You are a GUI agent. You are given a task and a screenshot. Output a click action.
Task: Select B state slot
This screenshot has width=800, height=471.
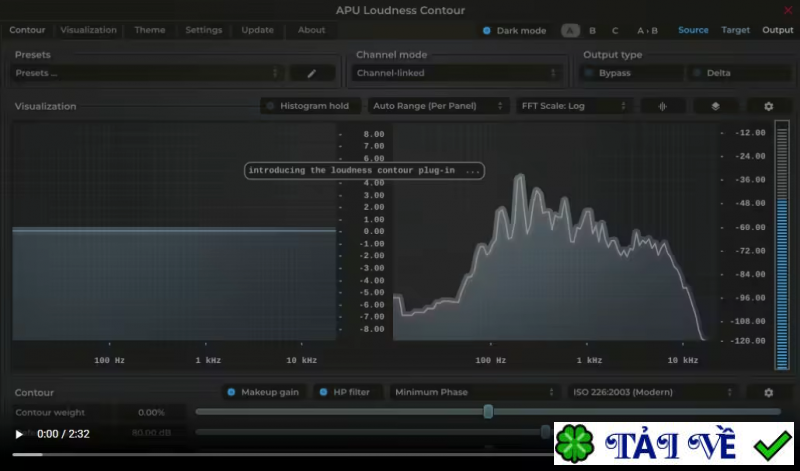(x=592, y=31)
